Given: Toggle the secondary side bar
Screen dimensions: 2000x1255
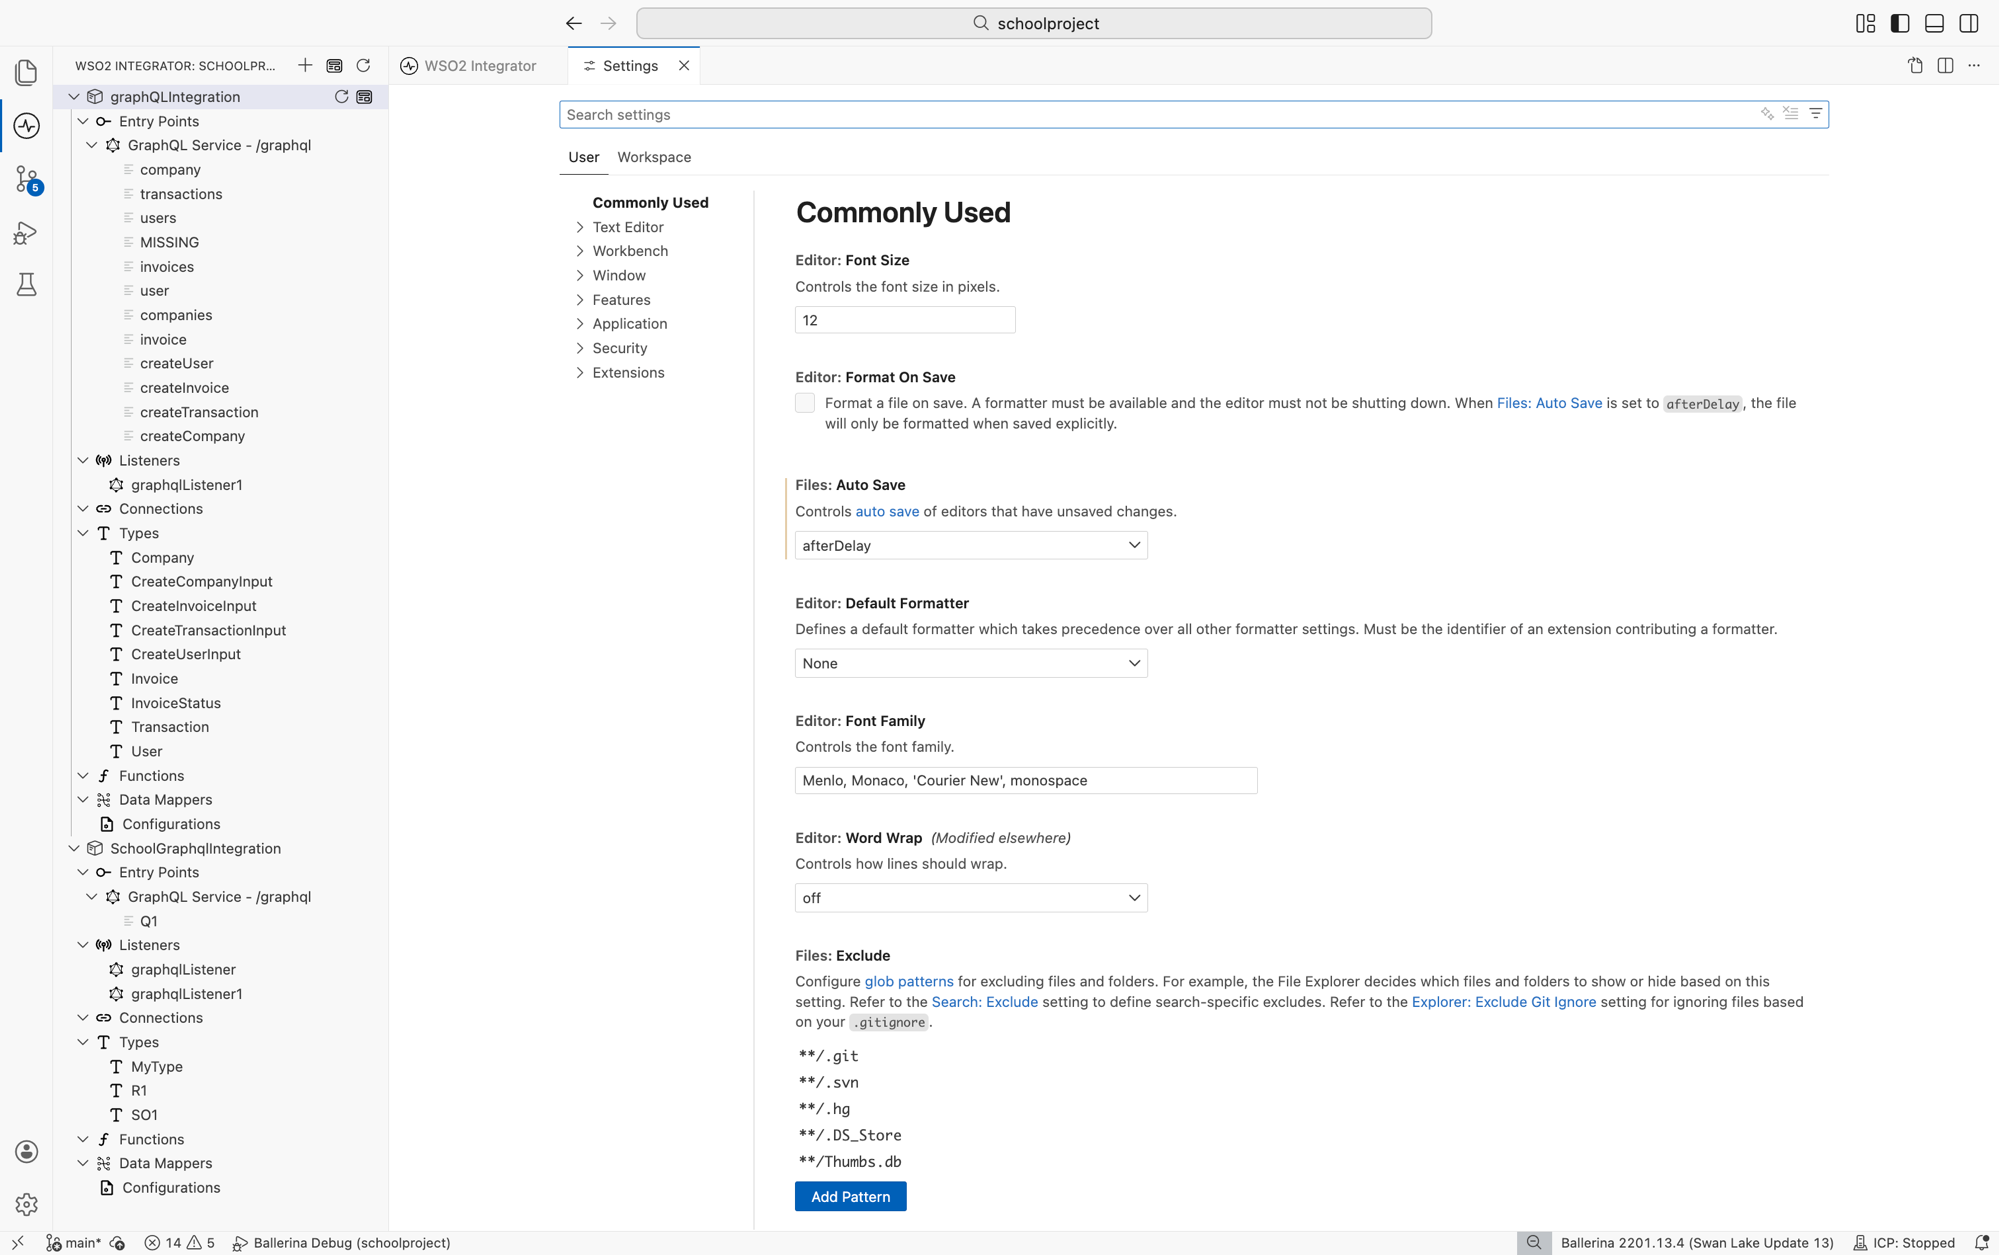Looking at the screenshot, I should click(1969, 23).
